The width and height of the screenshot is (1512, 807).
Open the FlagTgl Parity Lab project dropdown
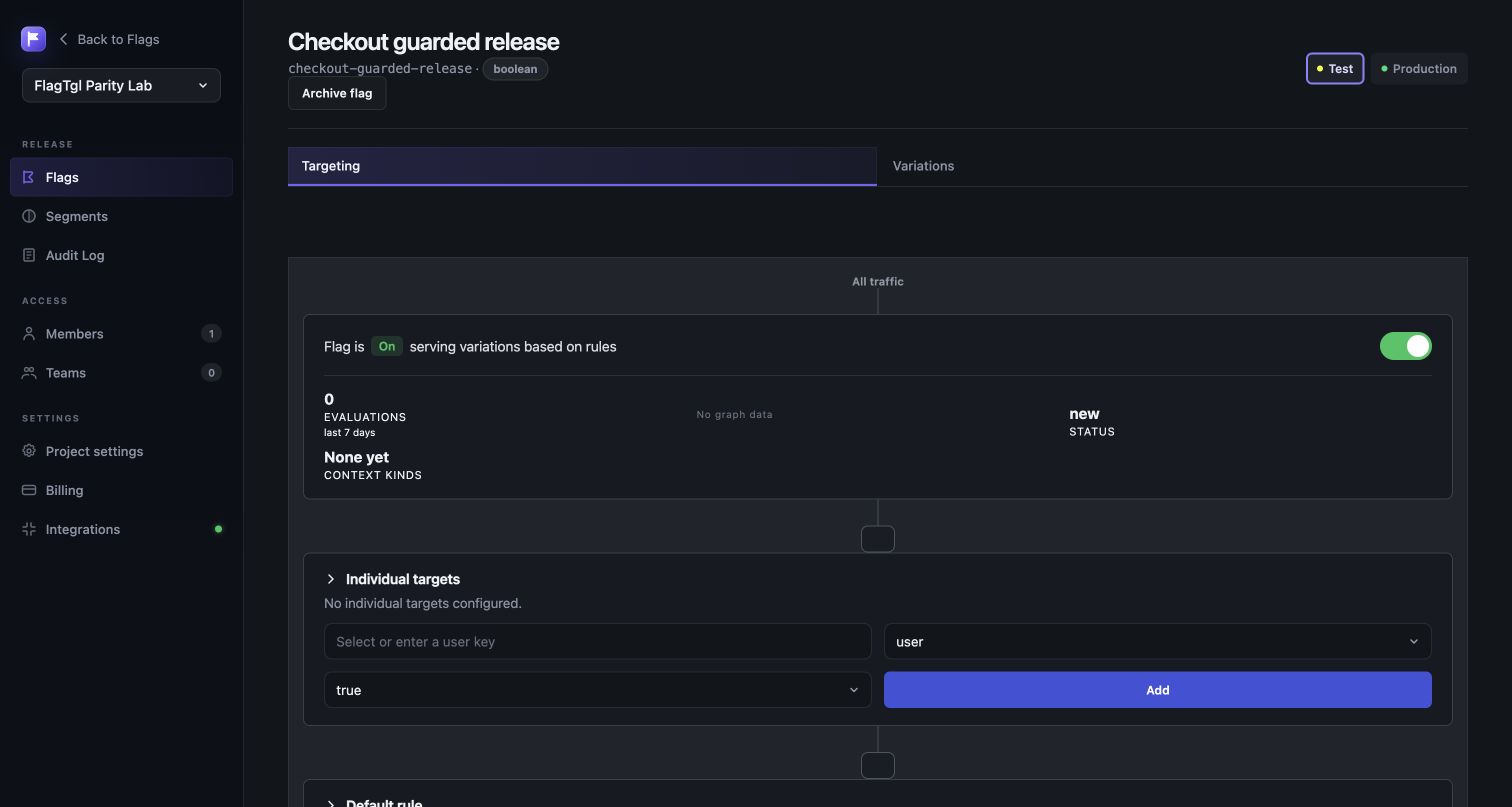click(121, 85)
